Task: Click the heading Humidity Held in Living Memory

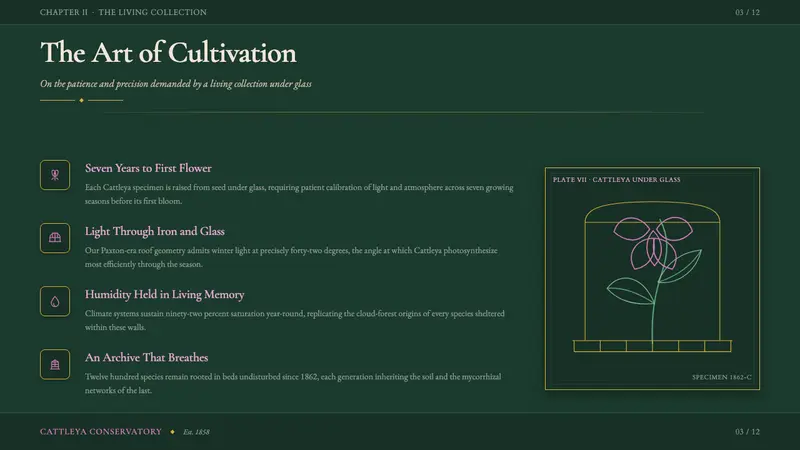Action: coord(164,294)
